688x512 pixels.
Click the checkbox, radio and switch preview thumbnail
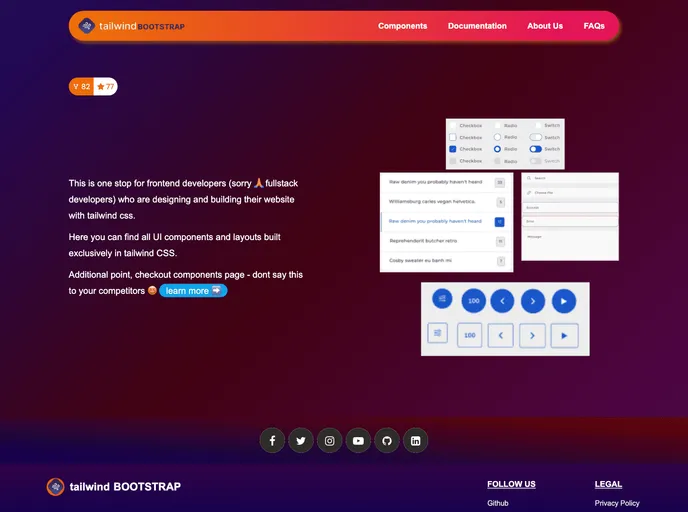pos(505,143)
